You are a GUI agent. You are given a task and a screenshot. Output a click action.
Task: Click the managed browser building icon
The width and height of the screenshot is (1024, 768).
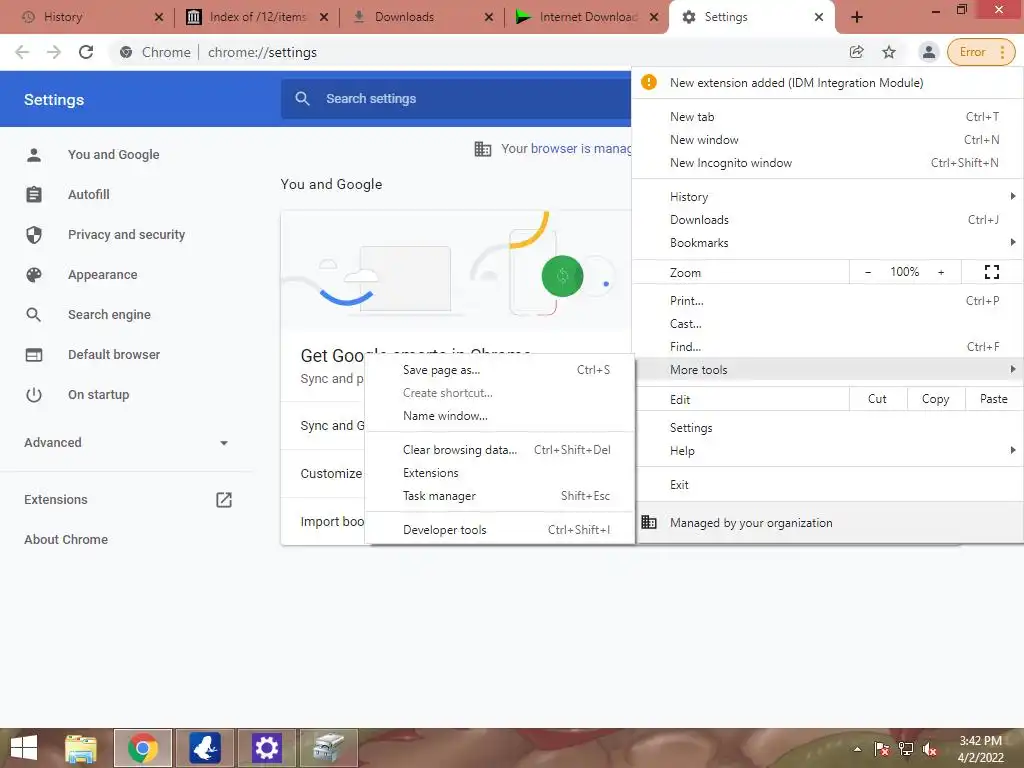click(483, 149)
